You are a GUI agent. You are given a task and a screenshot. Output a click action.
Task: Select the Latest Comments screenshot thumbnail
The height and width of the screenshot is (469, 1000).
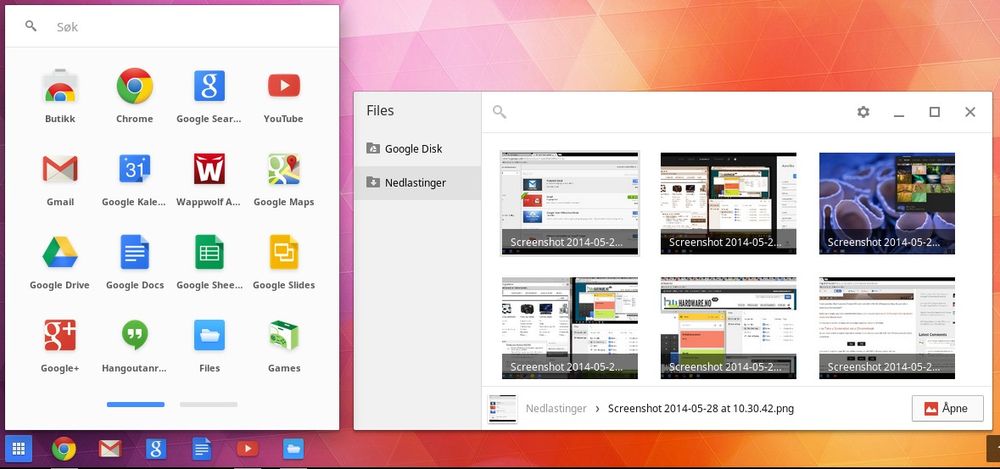click(x=887, y=328)
